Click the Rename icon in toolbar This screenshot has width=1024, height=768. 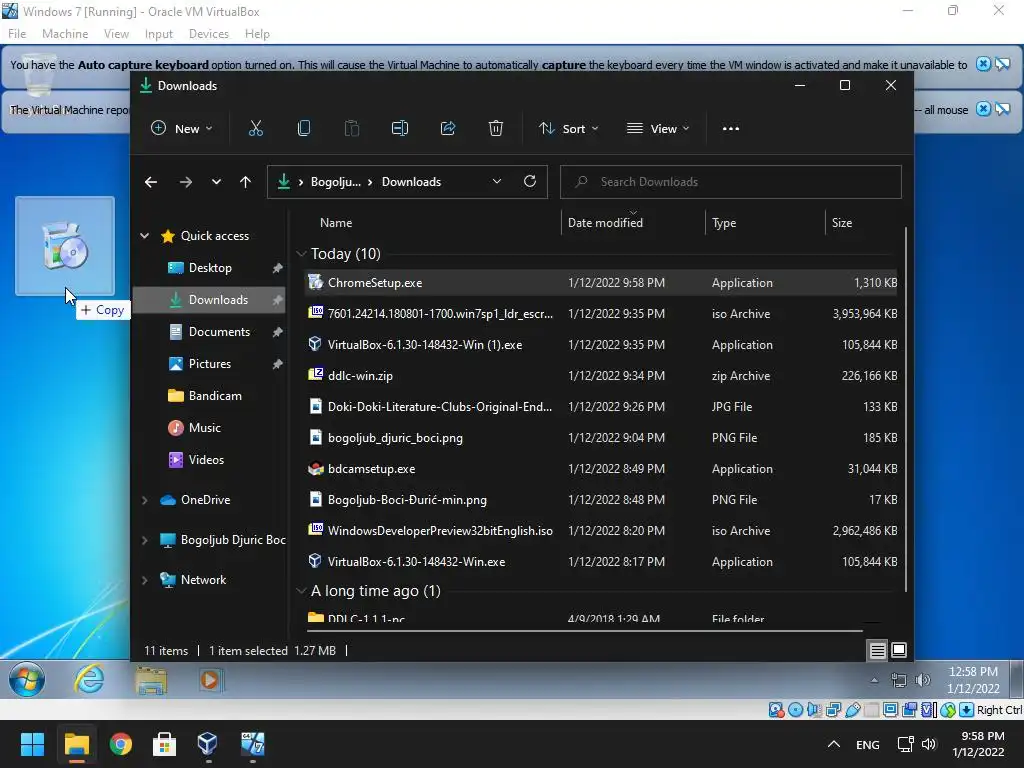click(x=400, y=129)
